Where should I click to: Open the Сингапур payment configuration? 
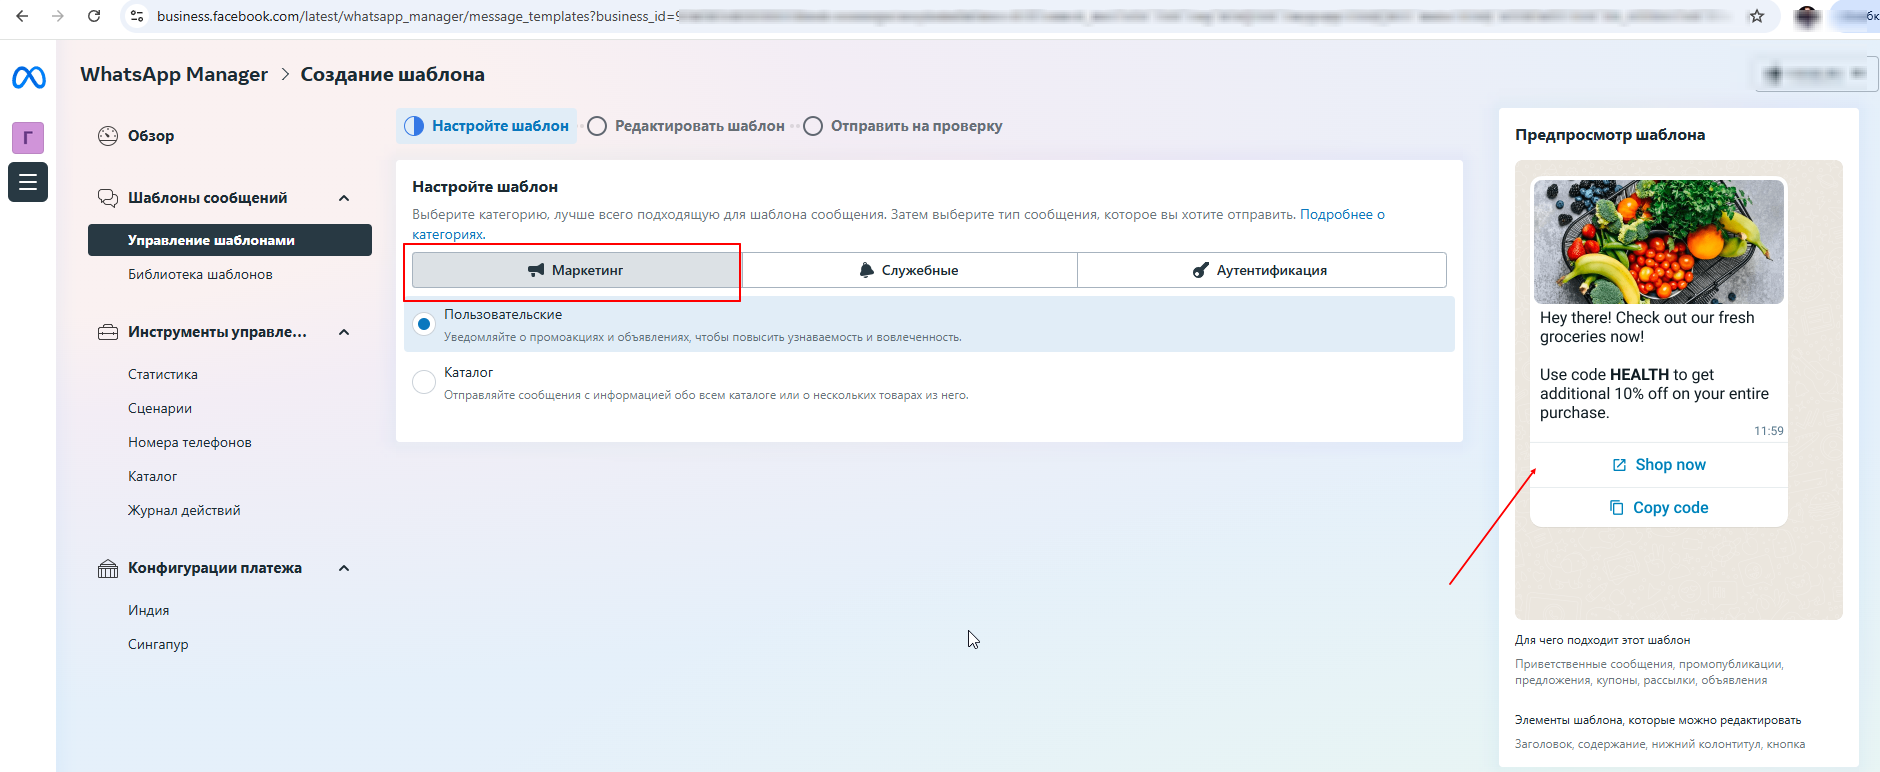[158, 644]
